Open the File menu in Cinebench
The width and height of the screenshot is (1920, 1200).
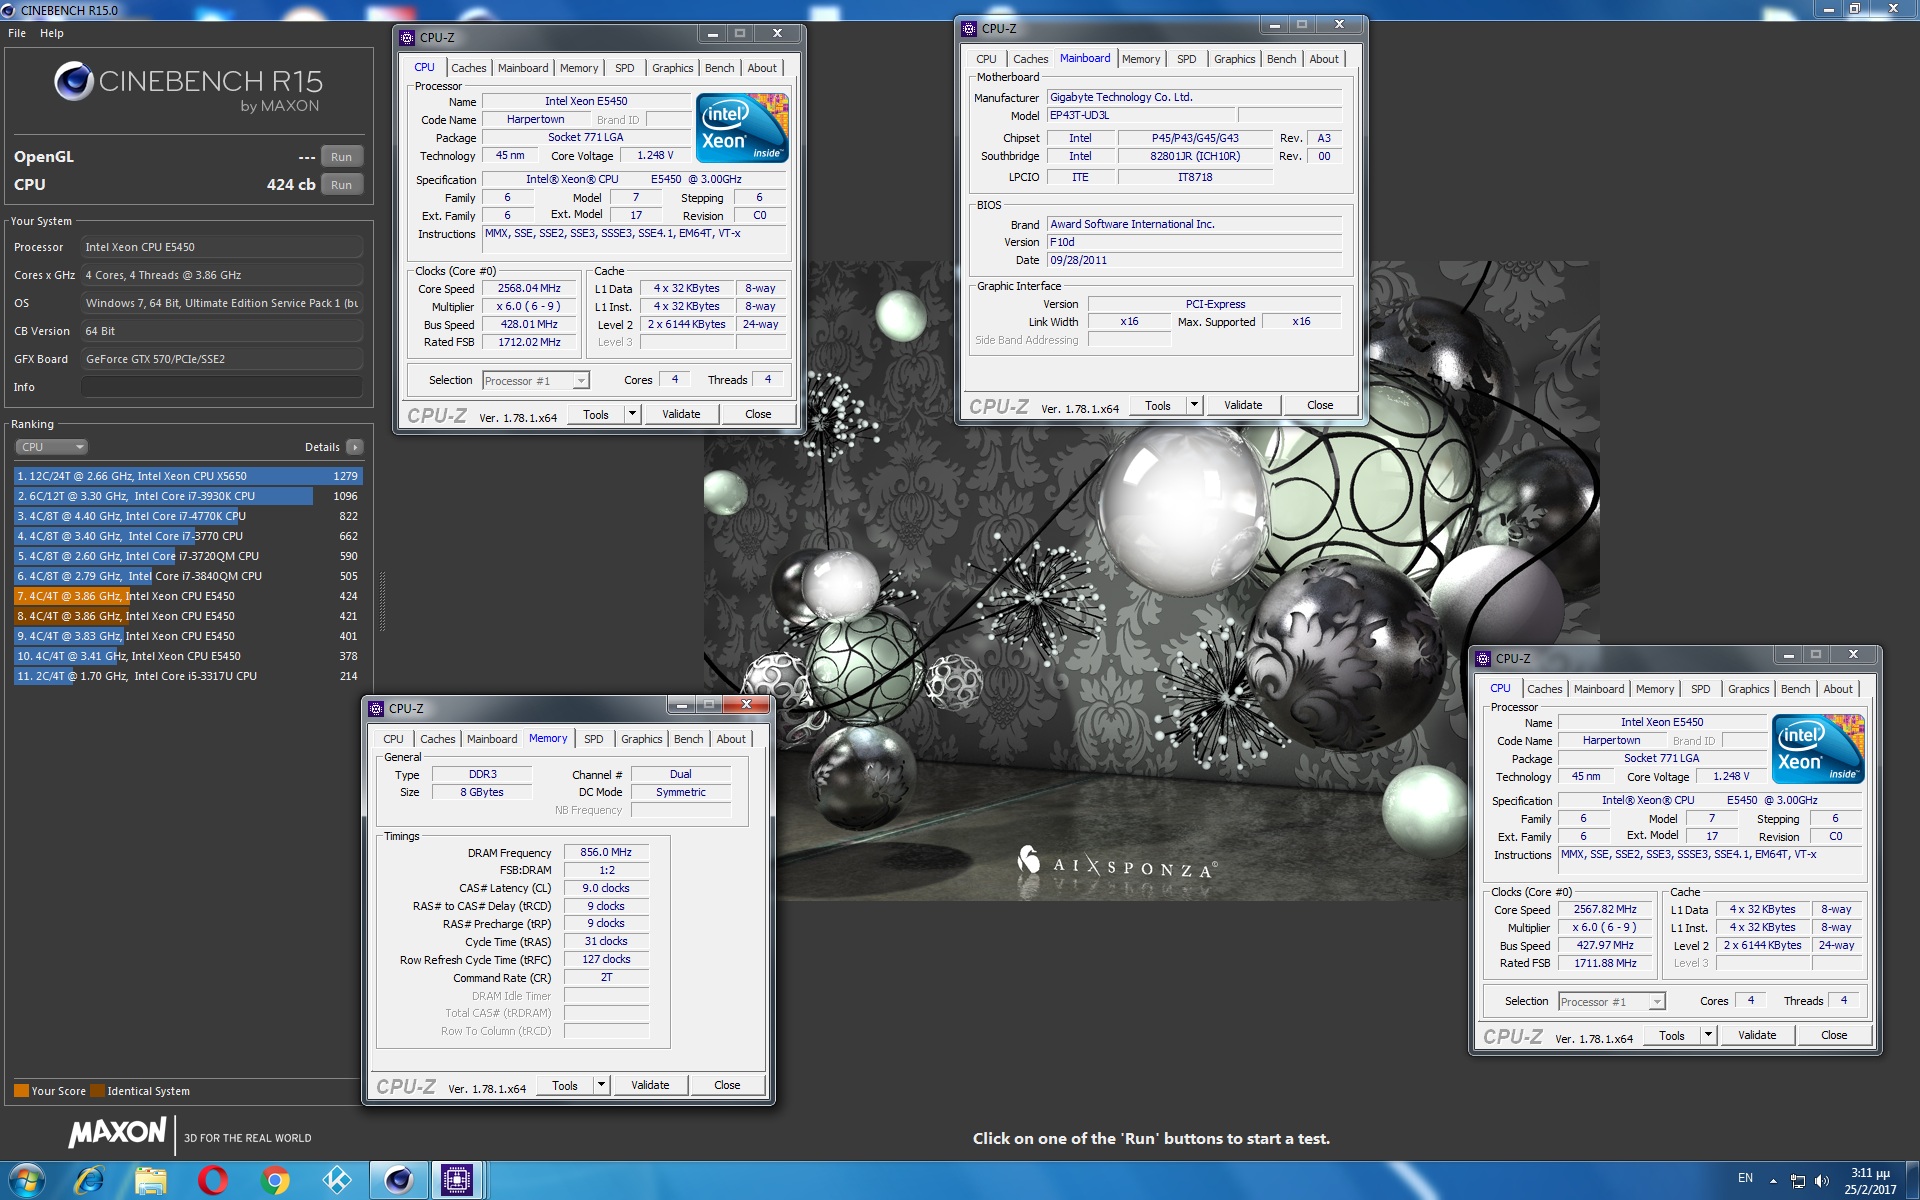17,33
